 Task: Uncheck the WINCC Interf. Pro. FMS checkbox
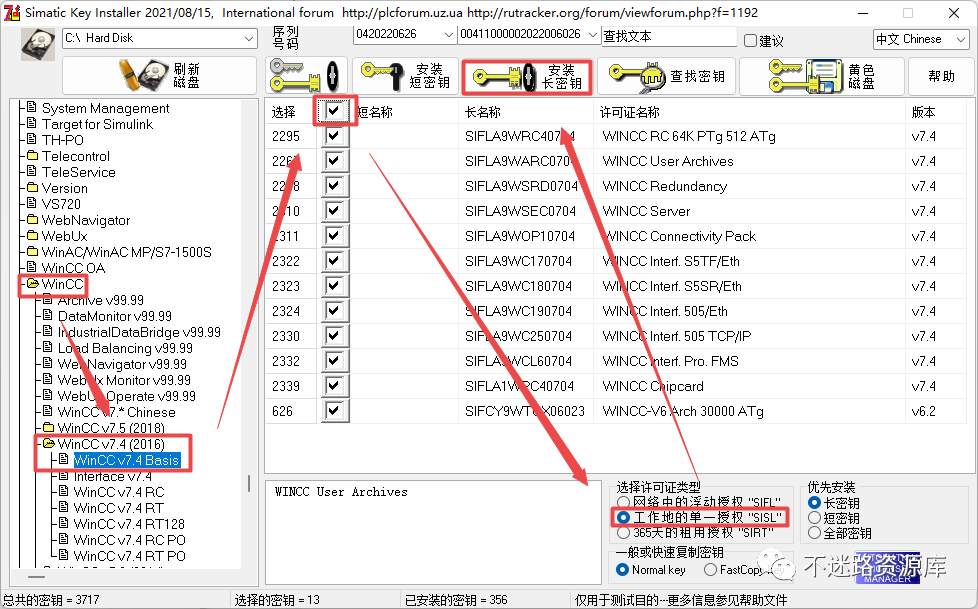334,360
